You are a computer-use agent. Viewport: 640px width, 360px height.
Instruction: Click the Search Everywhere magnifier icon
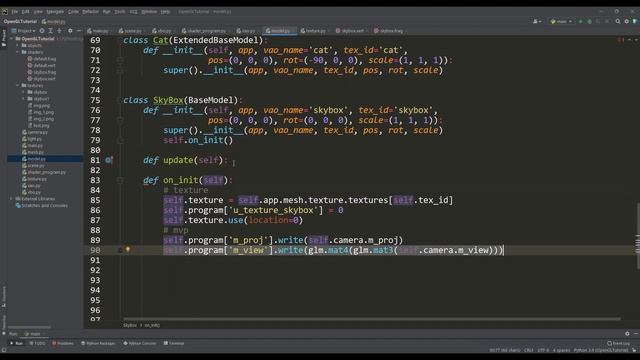click(x=618, y=21)
